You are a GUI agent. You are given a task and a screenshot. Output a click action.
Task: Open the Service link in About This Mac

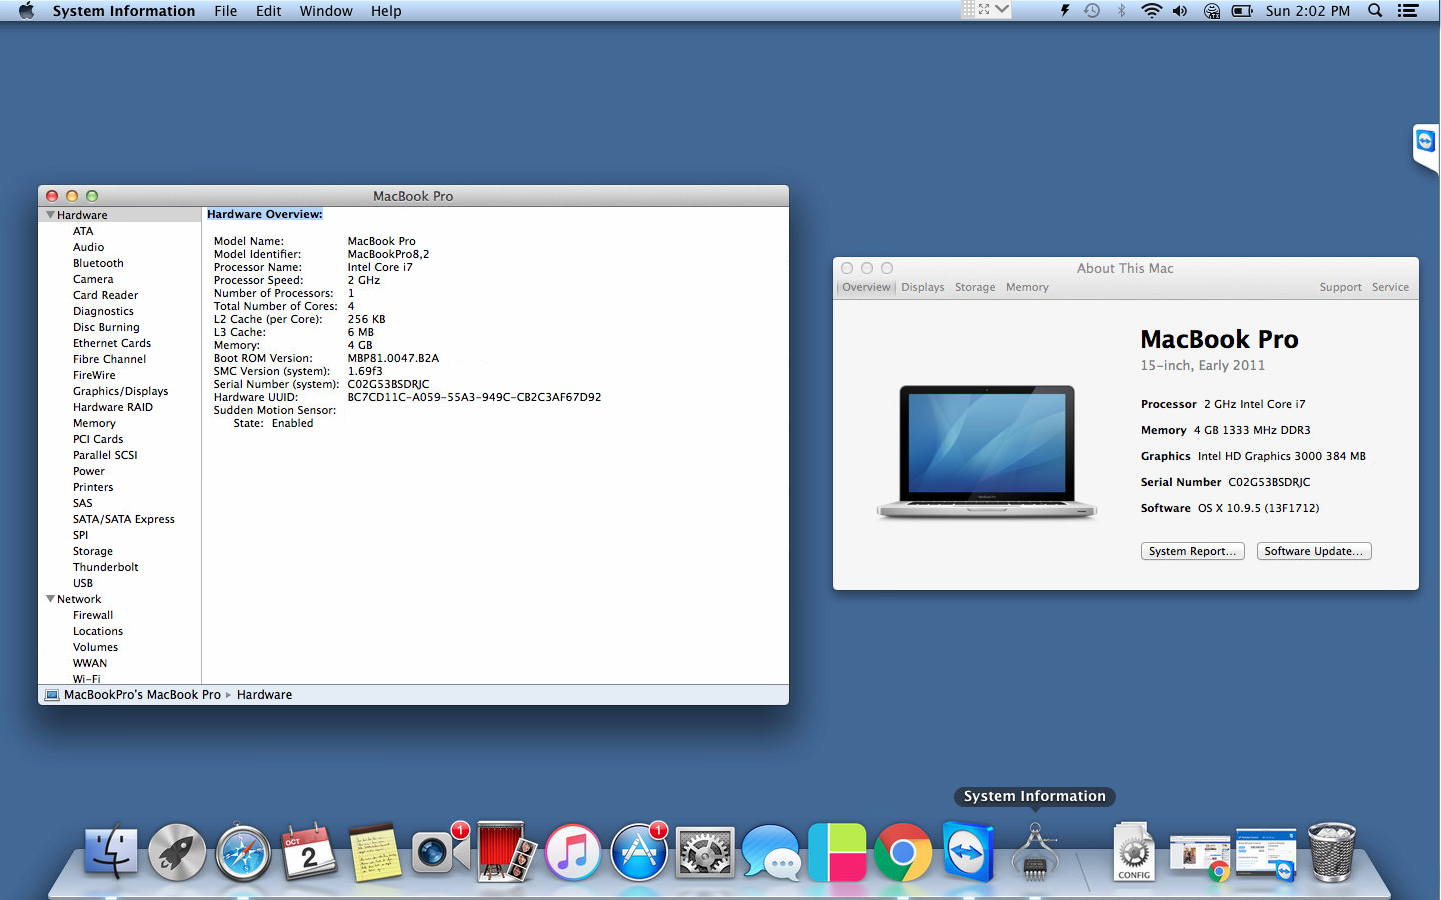pyautogui.click(x=1390, y=287)
